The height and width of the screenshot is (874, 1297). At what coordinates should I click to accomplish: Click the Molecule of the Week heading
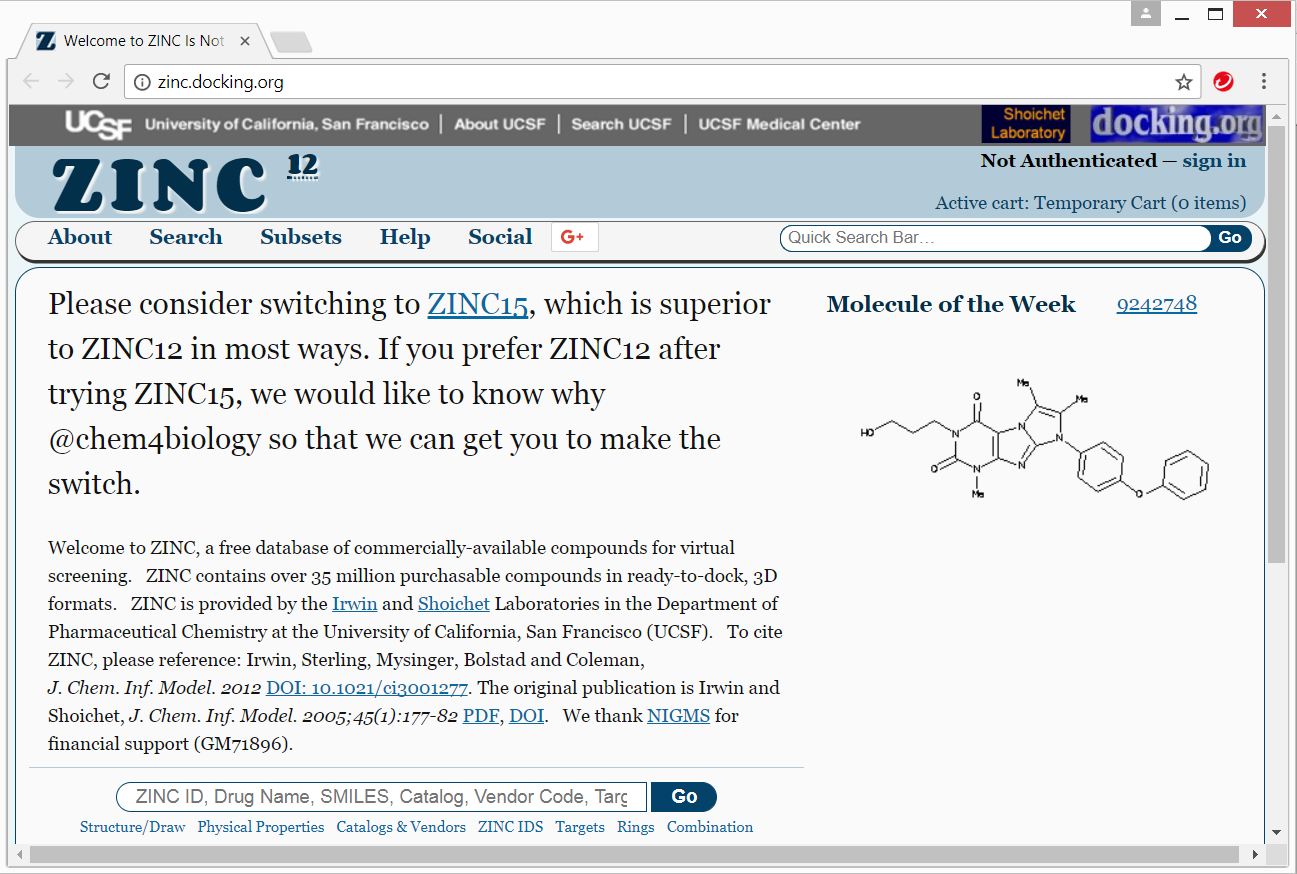[x=951, y=304]
